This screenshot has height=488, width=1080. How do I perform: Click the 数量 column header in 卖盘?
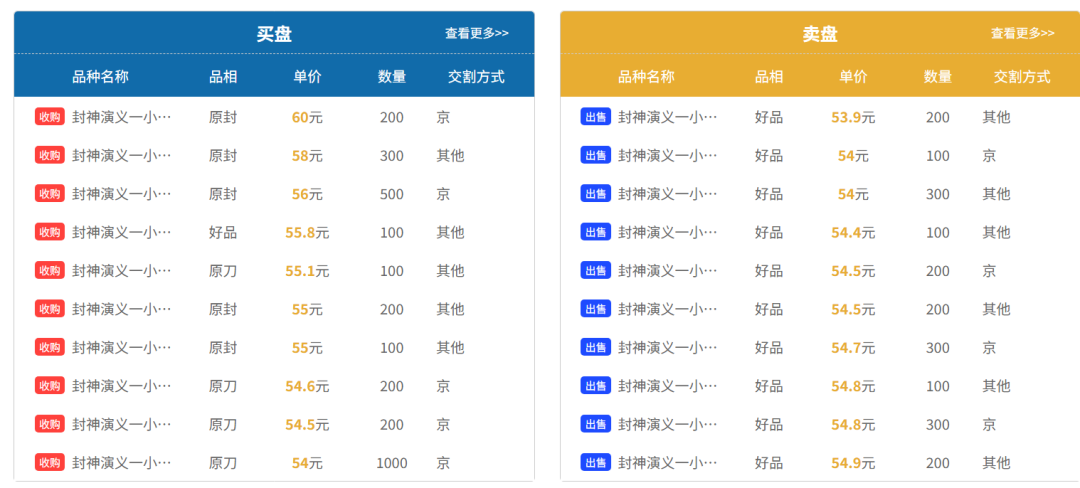(x=937, y=76)
